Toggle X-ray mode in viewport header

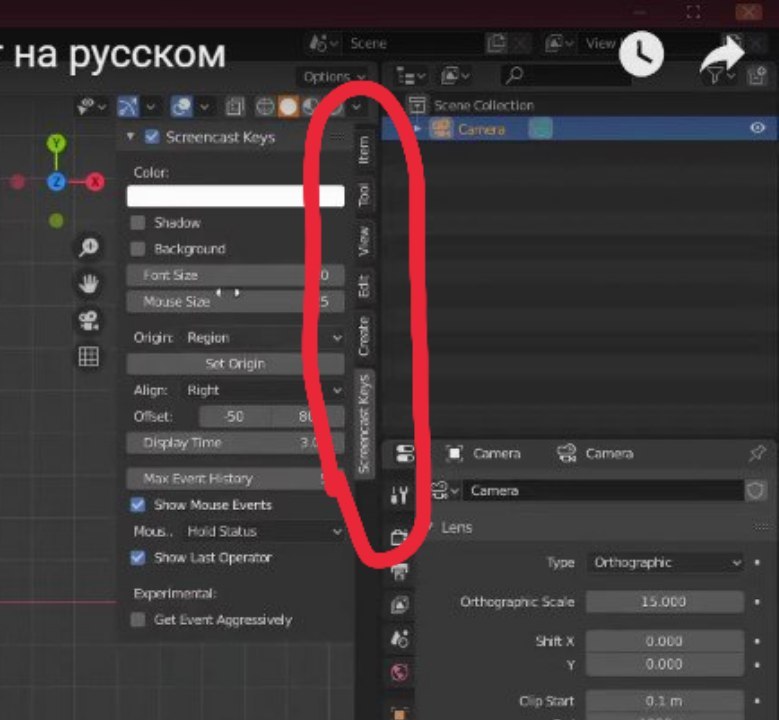pos(234,106)
